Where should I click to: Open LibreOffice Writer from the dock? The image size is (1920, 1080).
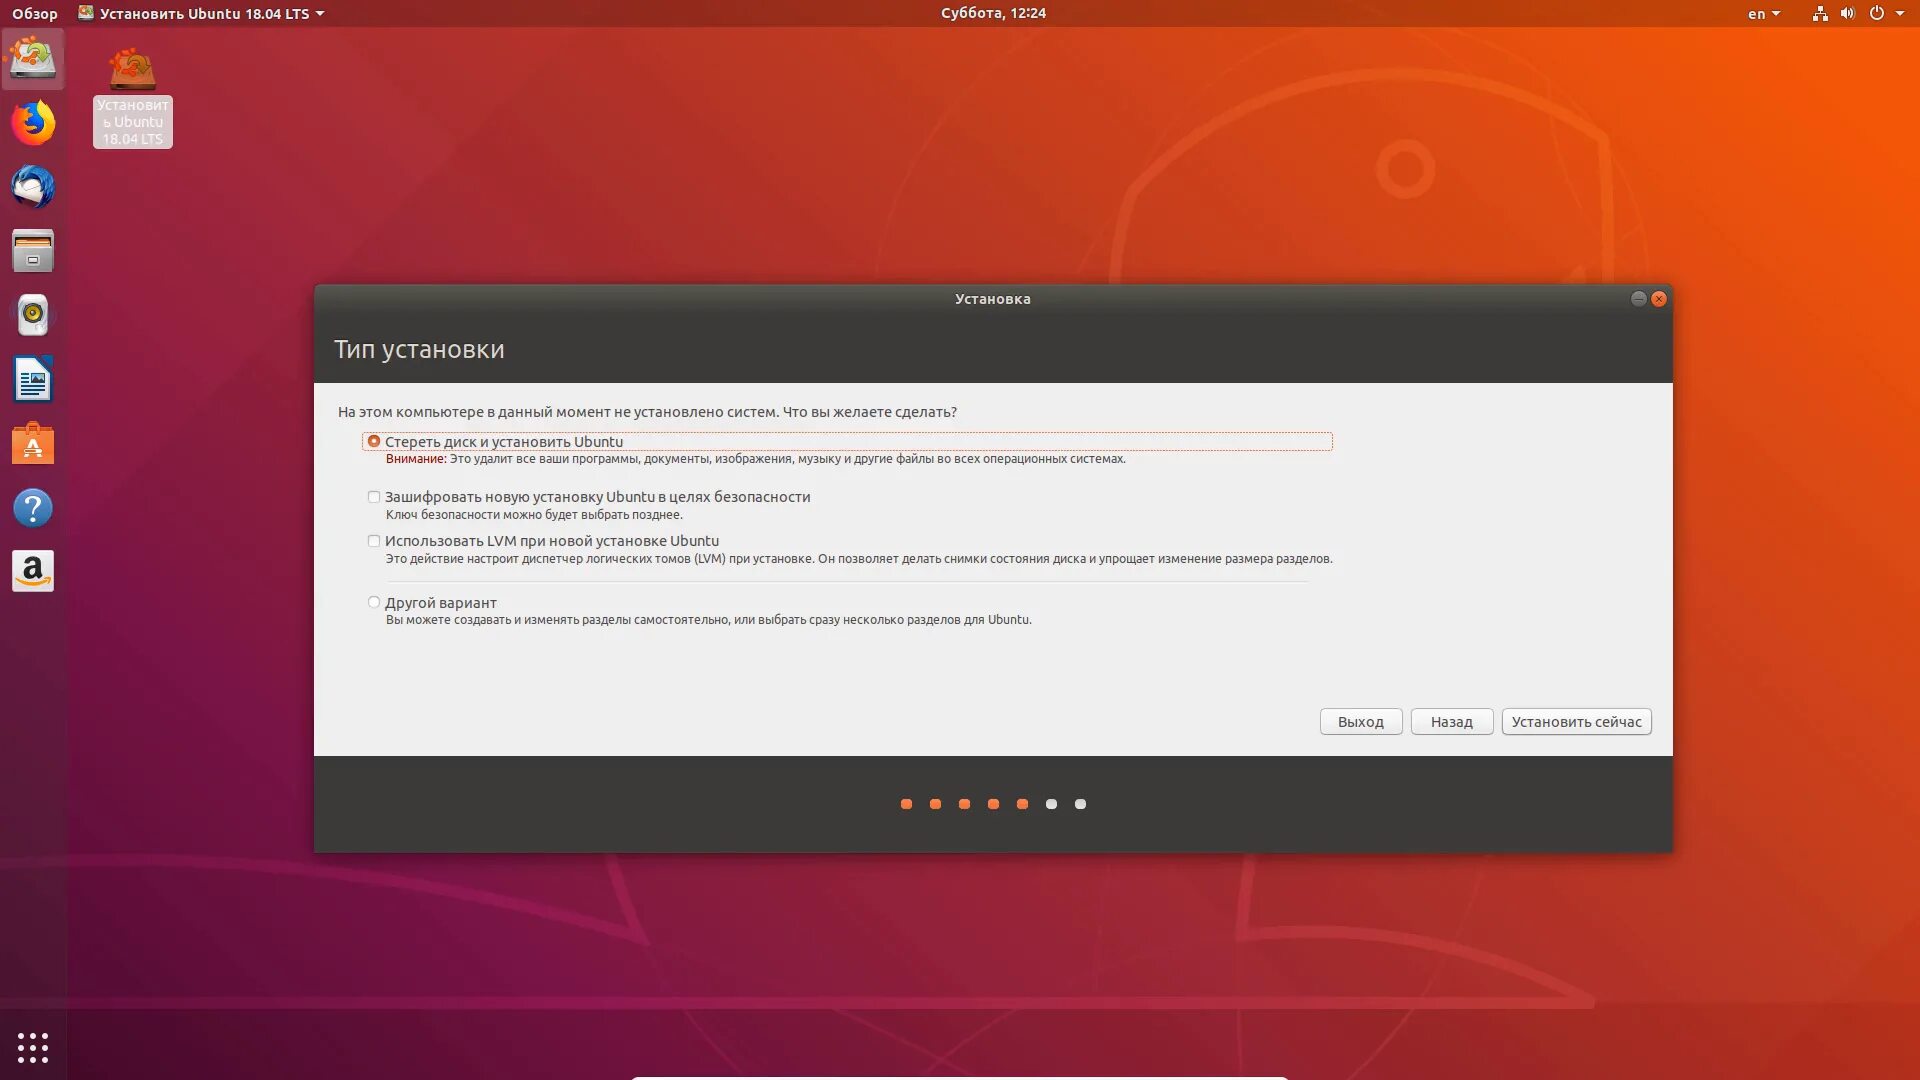tap(33, 379)
